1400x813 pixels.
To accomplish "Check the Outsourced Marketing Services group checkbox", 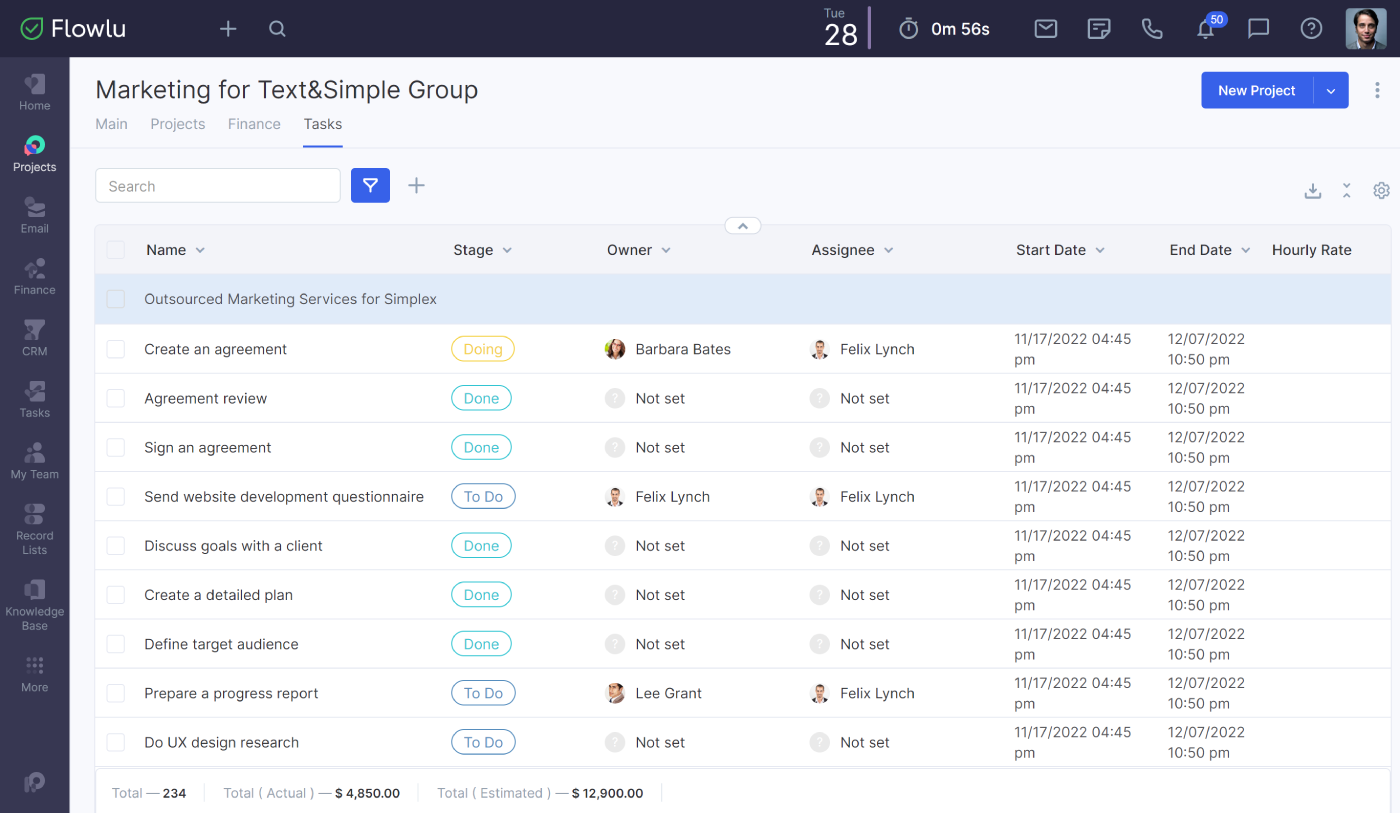I will pyautogui.click(x=116, y=299).
